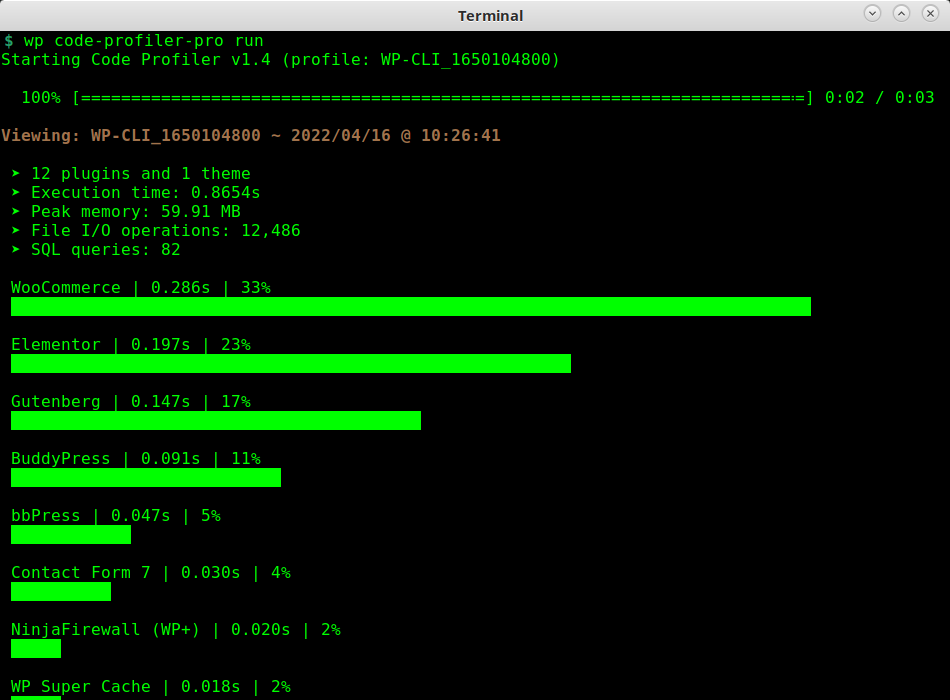Click the 0:02 / 0:03 timer text
The width and height of the screenshot is (950, 700).
[879, 98]
